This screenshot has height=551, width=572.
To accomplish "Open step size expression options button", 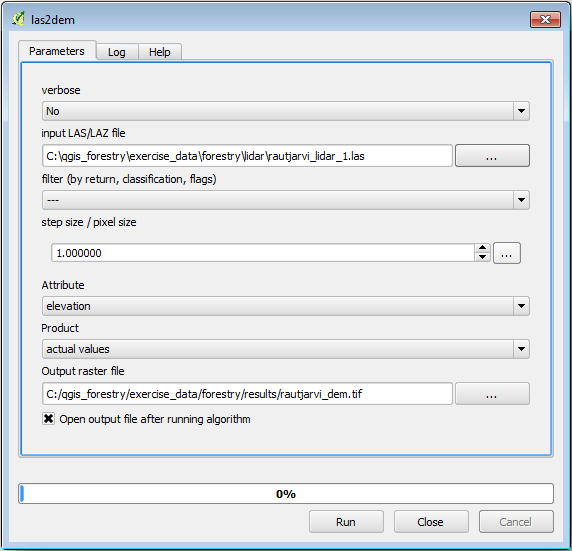I will [507, 253].
